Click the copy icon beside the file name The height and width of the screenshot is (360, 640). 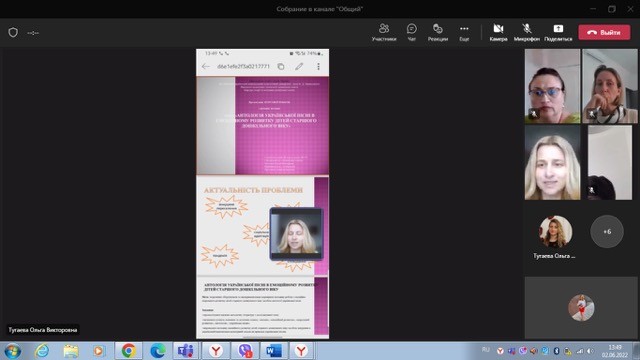click(281, 66)
